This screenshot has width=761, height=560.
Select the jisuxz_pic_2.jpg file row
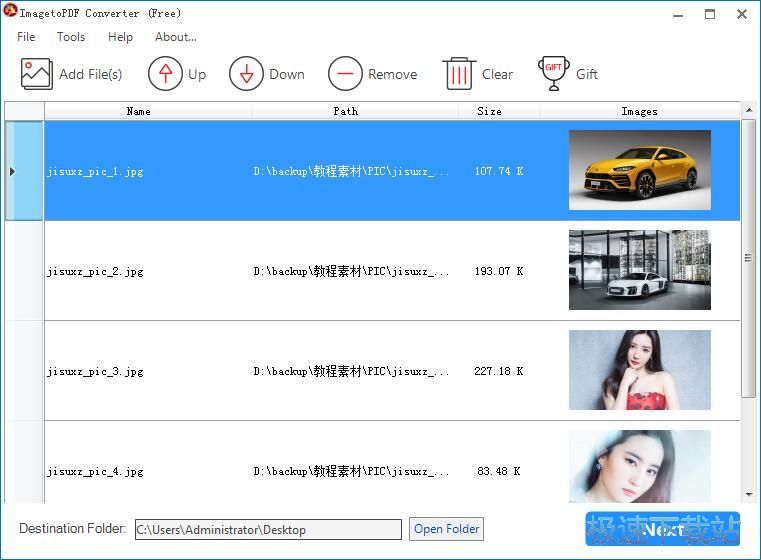pyautogui.click(x=95, y=271)
